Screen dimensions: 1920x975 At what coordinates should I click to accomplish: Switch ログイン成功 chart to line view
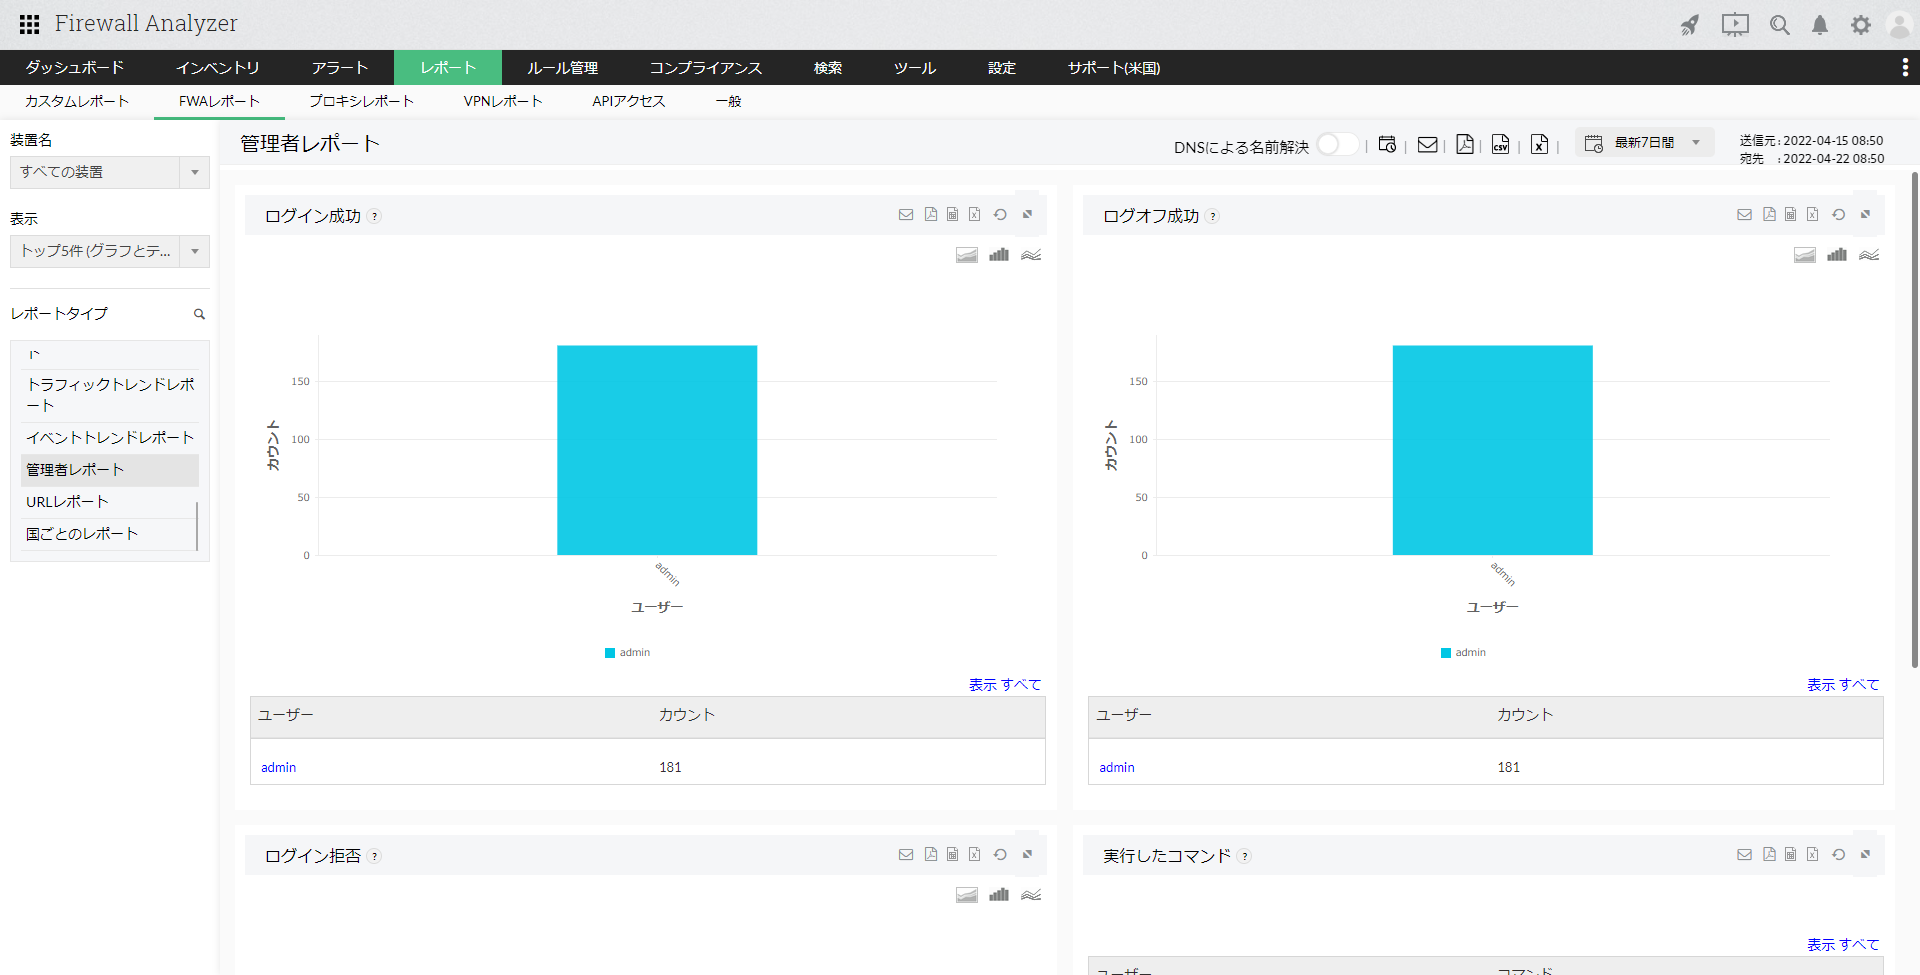pyautogui.click(x=1031, y=255)
